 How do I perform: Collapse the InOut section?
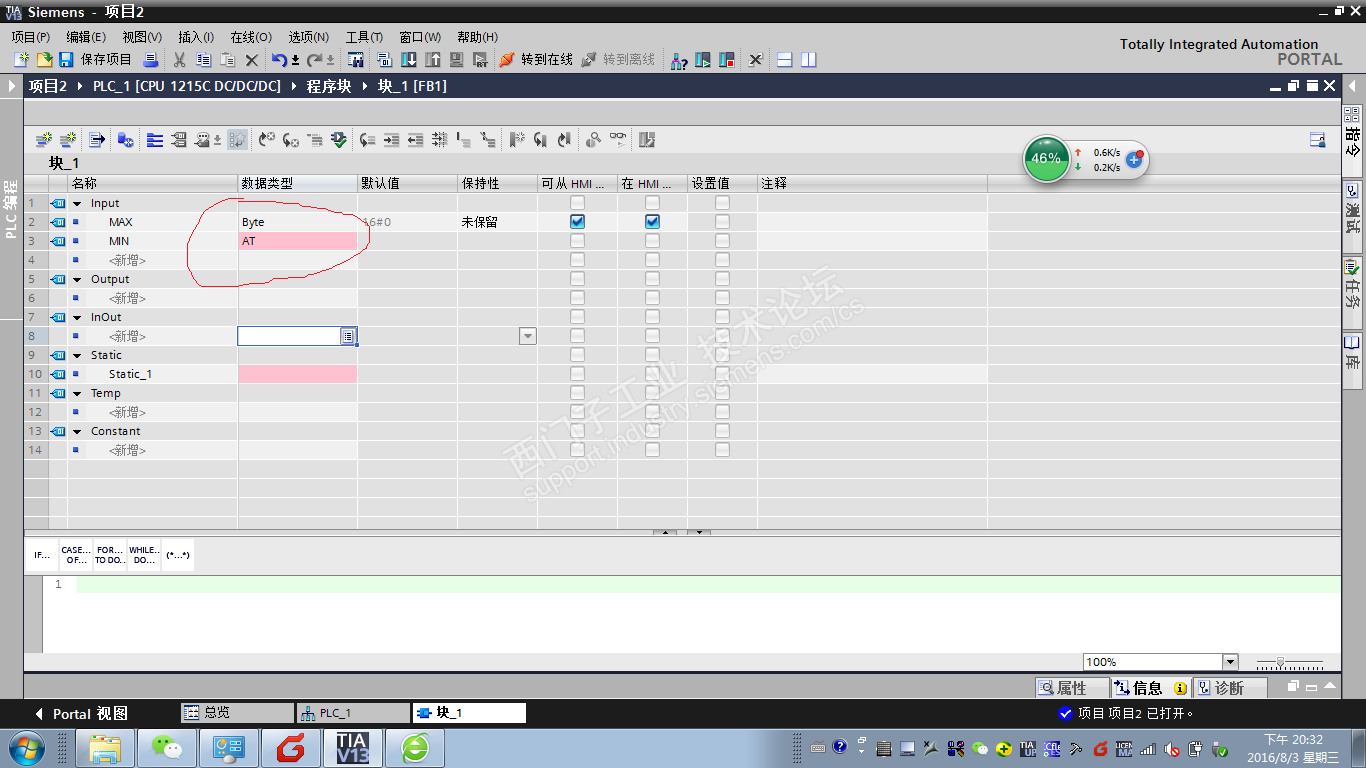(77, 317)
